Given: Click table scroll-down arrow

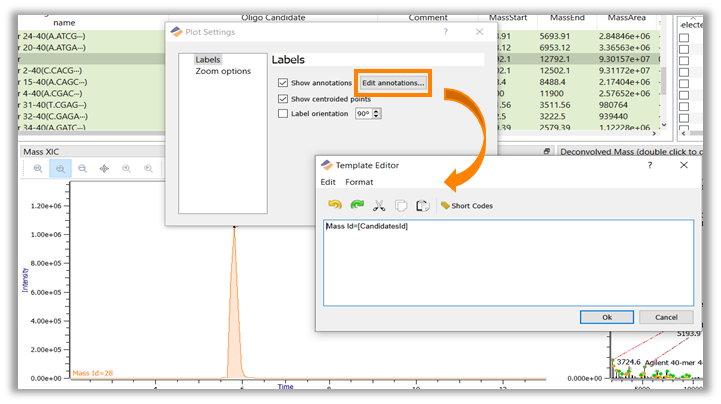Looking at the screenshot, I should coord(664,125).
